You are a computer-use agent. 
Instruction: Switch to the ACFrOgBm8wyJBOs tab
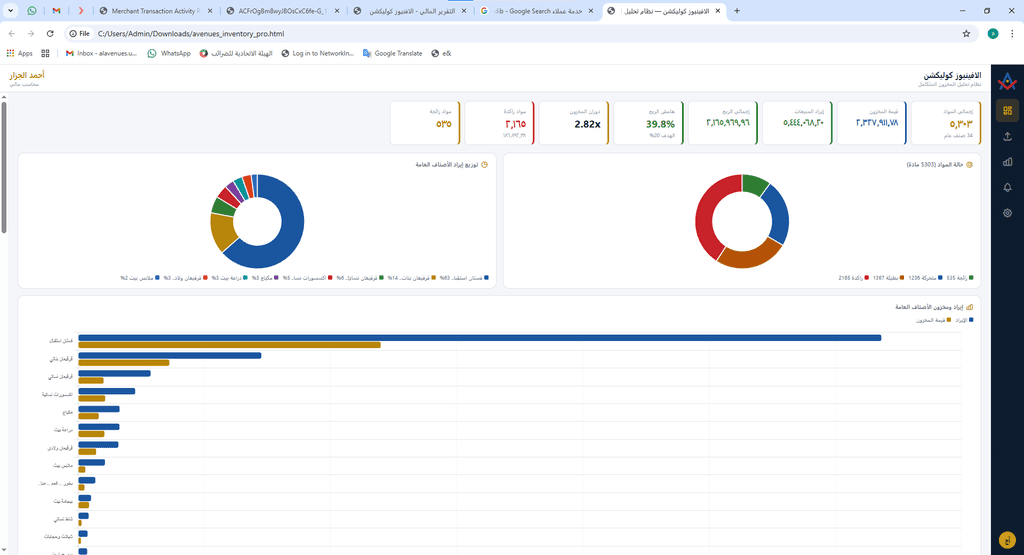coord(282,11)
